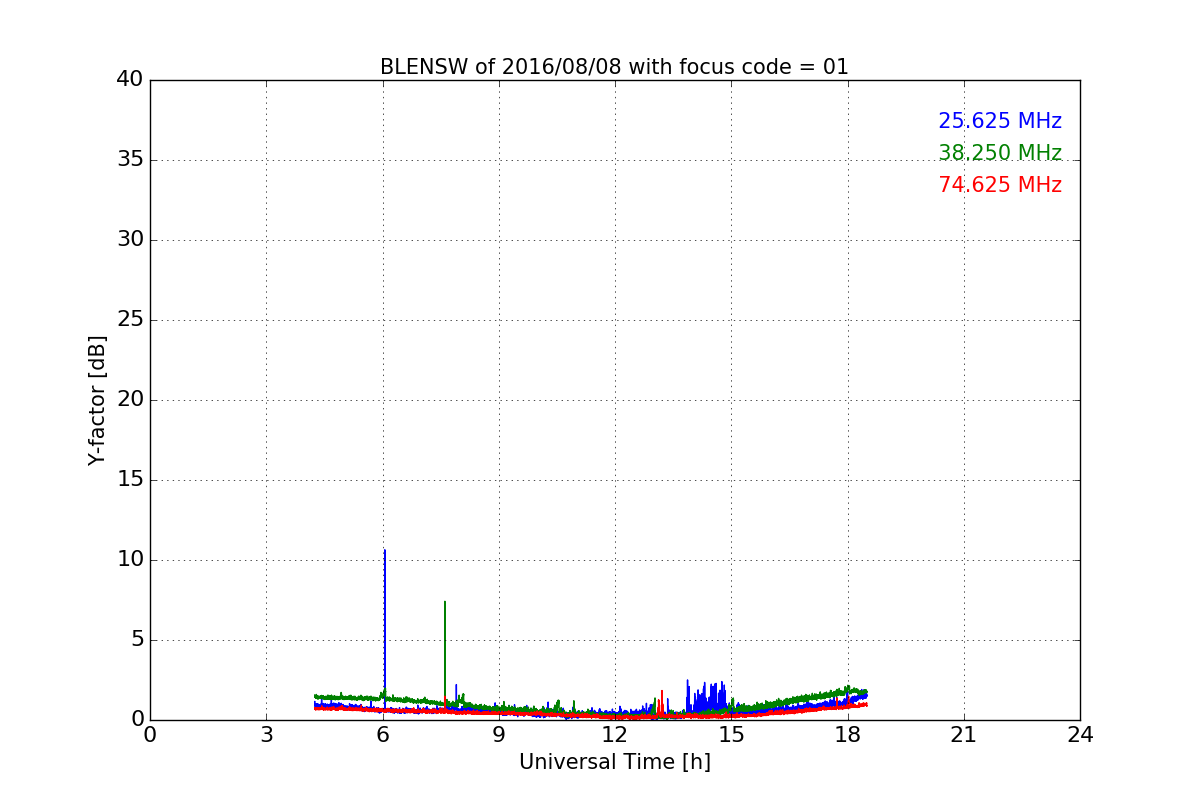This screenshot has width=1200, height=800.
Task: Click the x-axis tick label 21
Action: [x=964, y=734]
